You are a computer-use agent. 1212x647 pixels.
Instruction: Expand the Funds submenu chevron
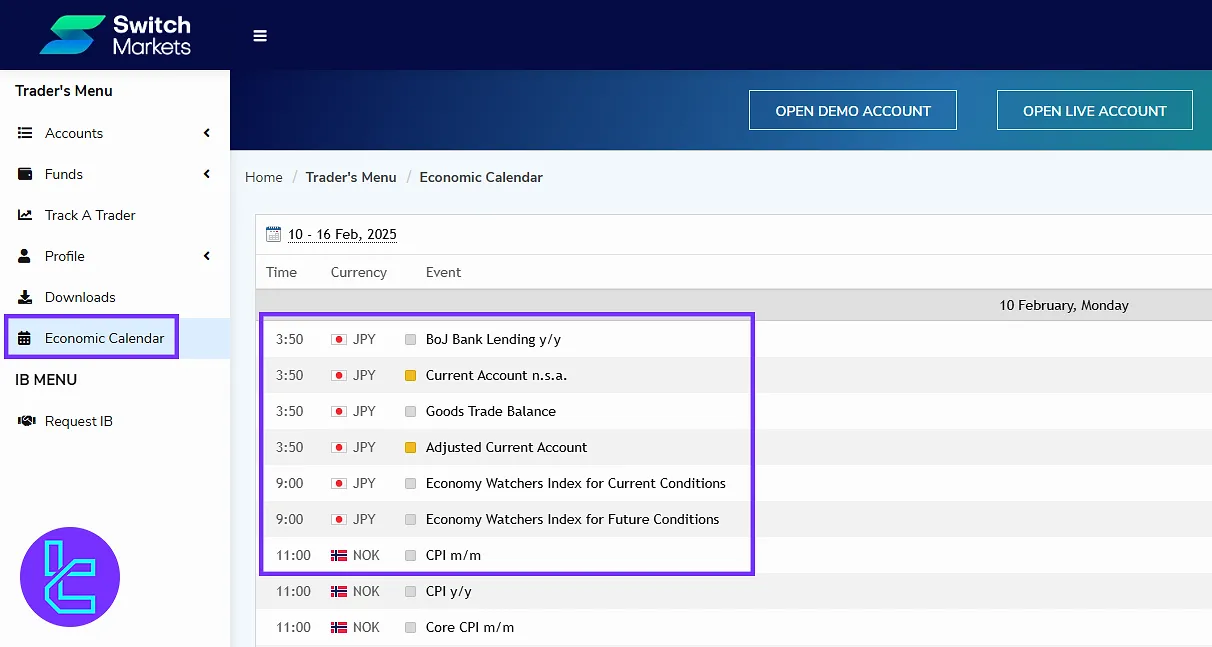tap(207, 174)
